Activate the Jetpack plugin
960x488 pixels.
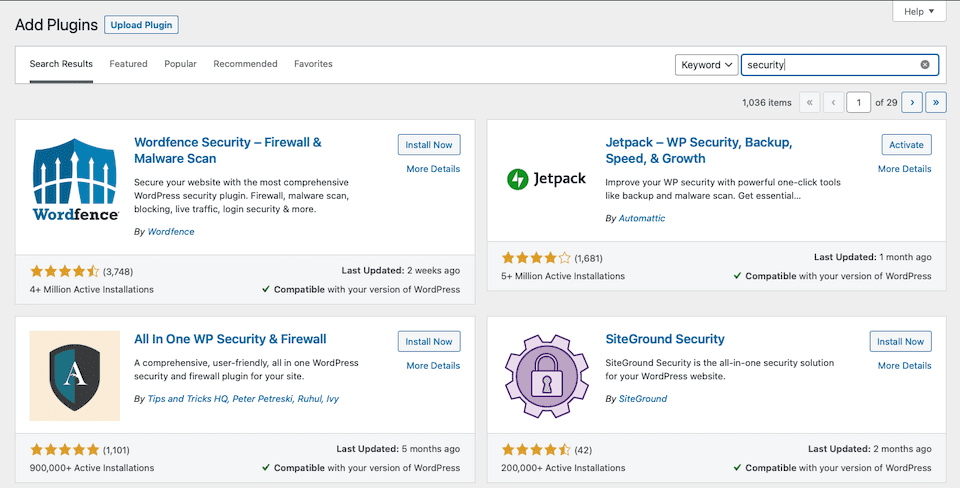click(907, 145)
